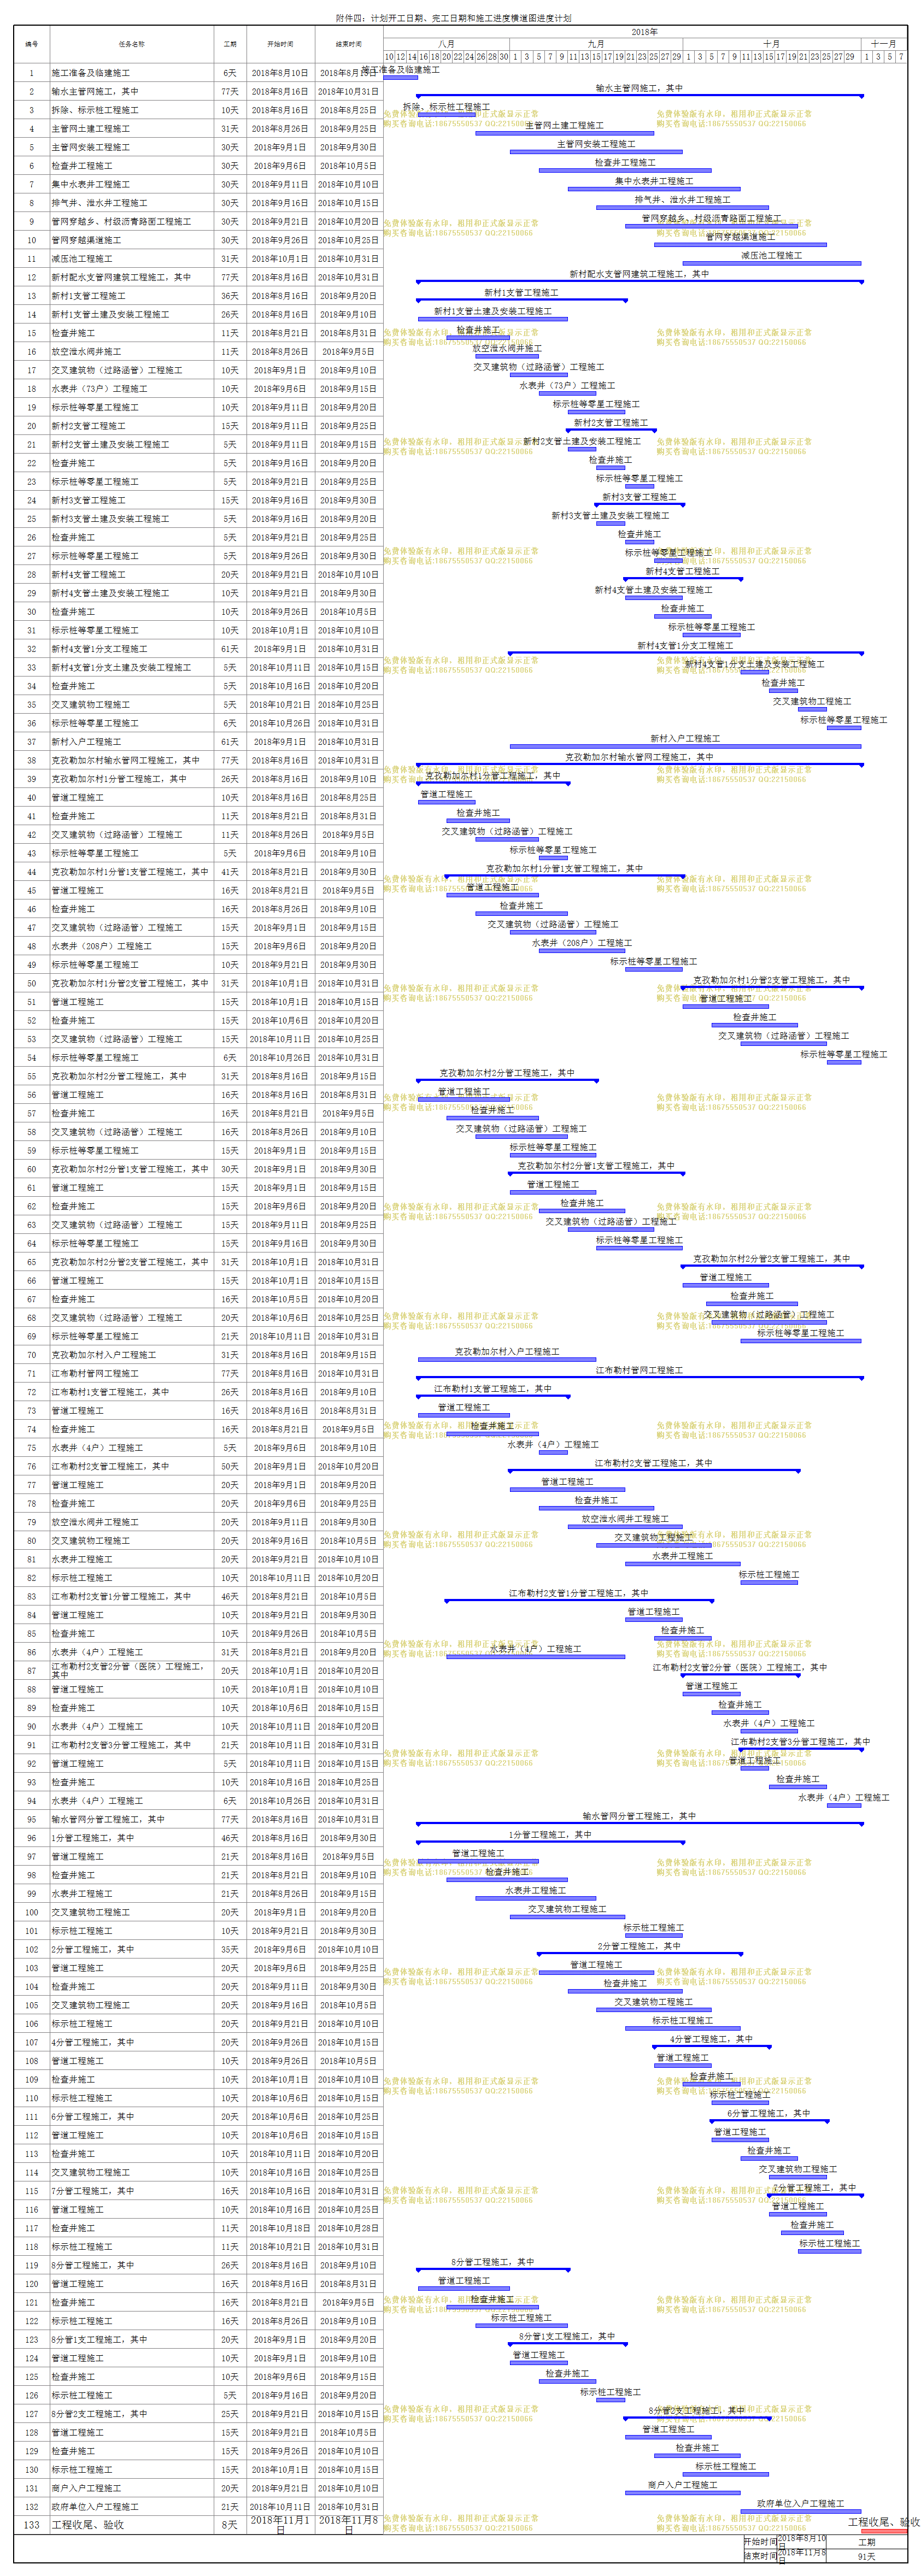Select task 工程收尾、验收 in row 133

coord(88,2525)
